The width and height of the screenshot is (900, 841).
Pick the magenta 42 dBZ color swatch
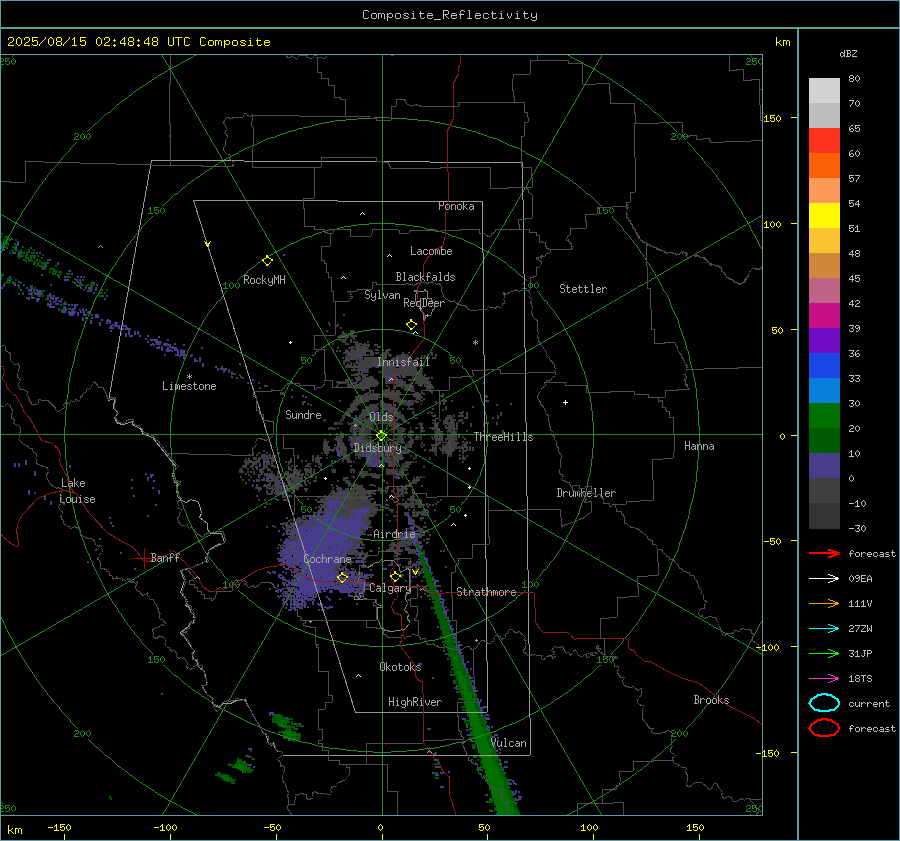pos(824,315)
